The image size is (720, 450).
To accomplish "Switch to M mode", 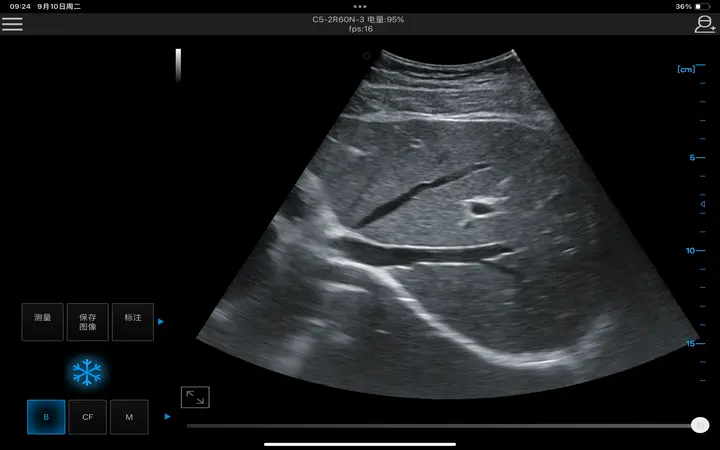I will click(129, 417).
